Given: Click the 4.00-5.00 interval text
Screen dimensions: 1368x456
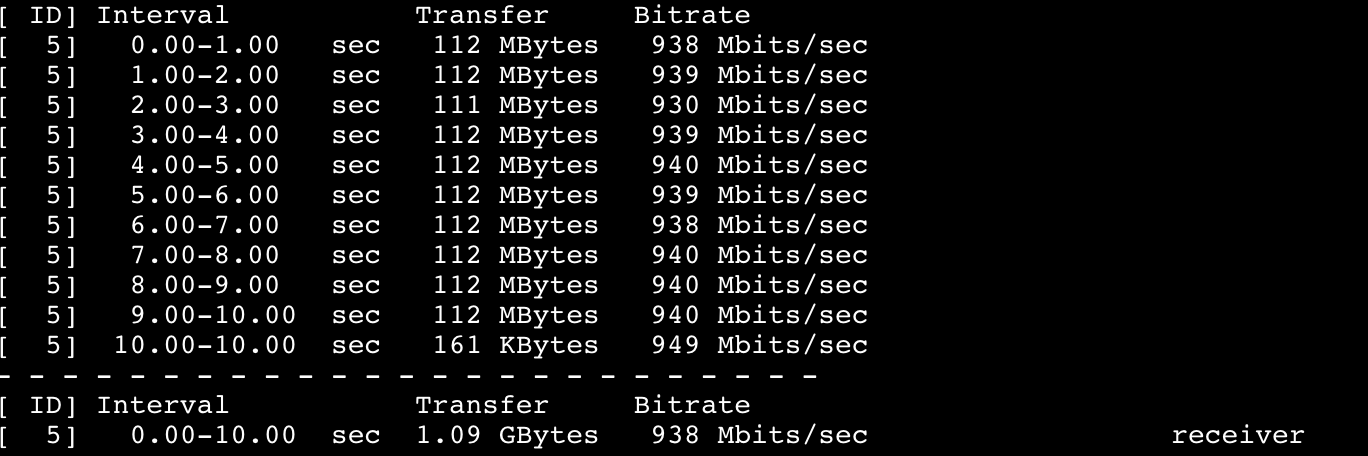Looking at the screenshot, I should coord(205,165).
